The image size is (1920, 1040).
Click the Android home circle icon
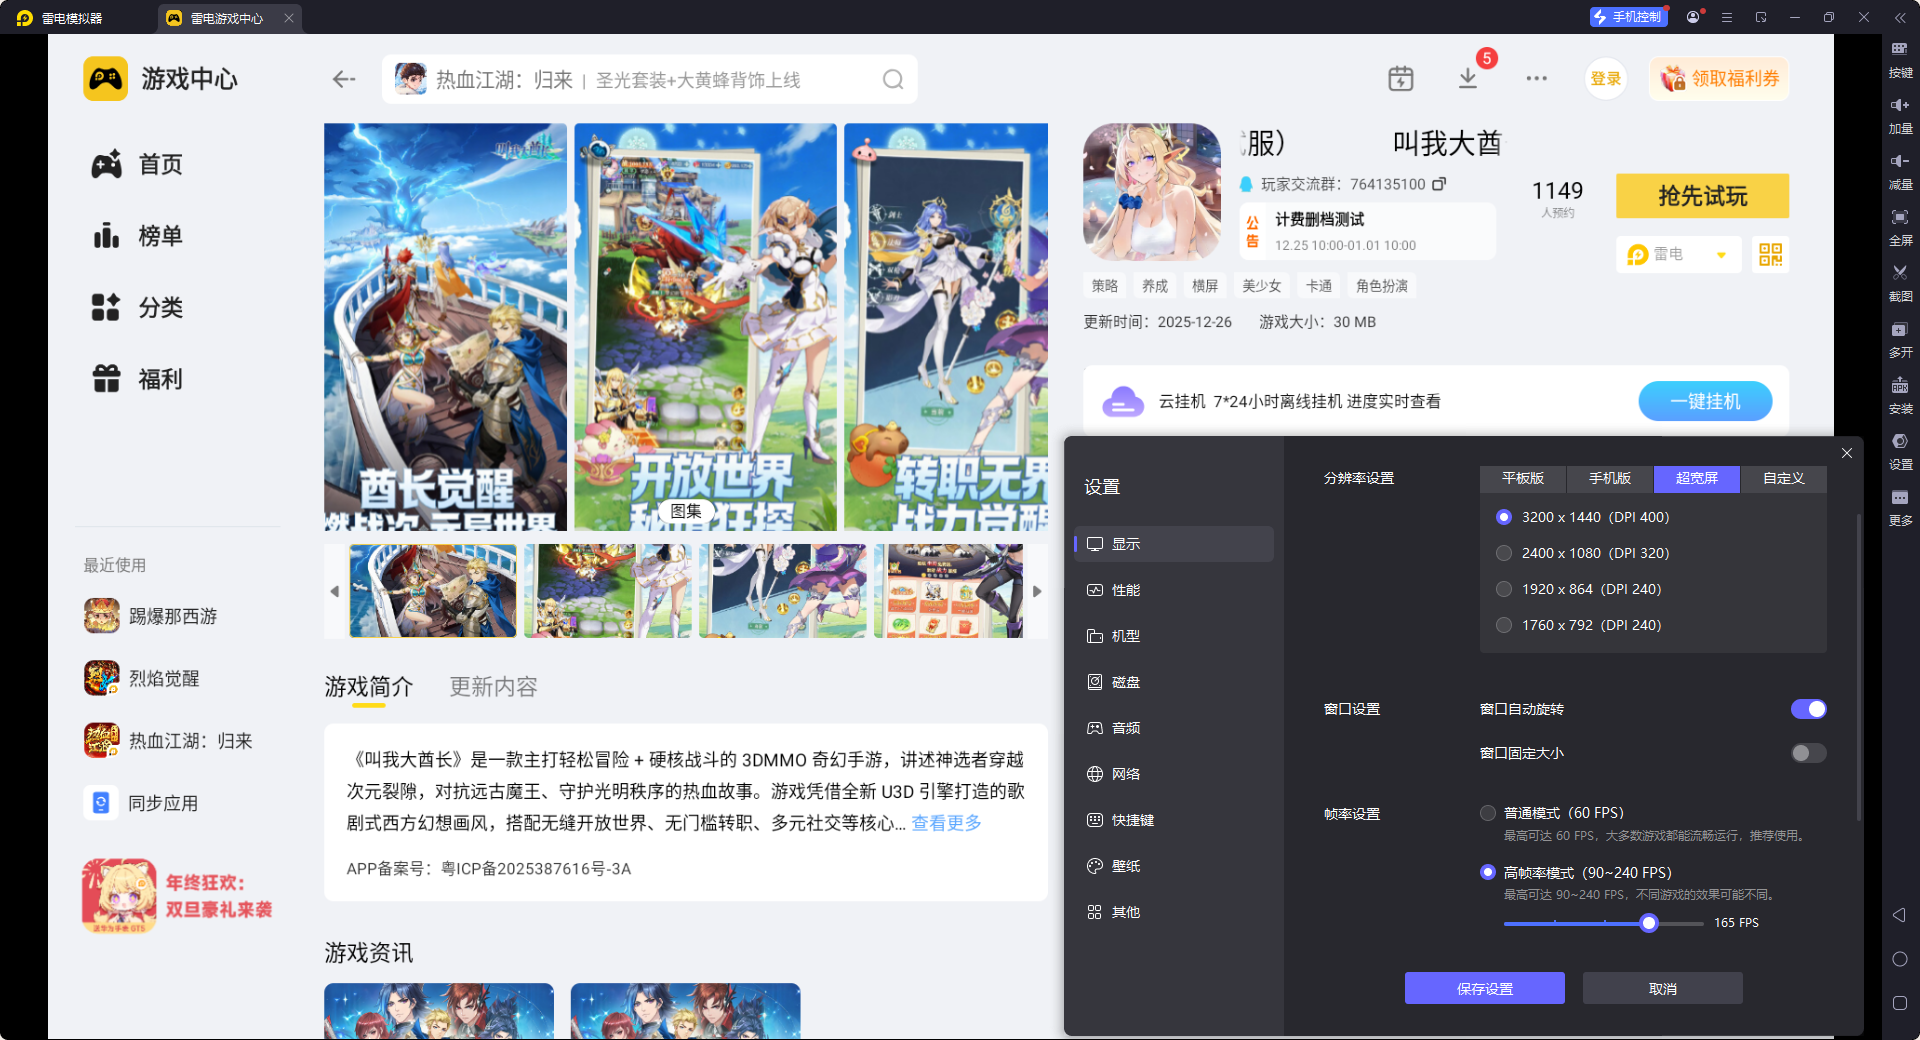(1899, 959)
